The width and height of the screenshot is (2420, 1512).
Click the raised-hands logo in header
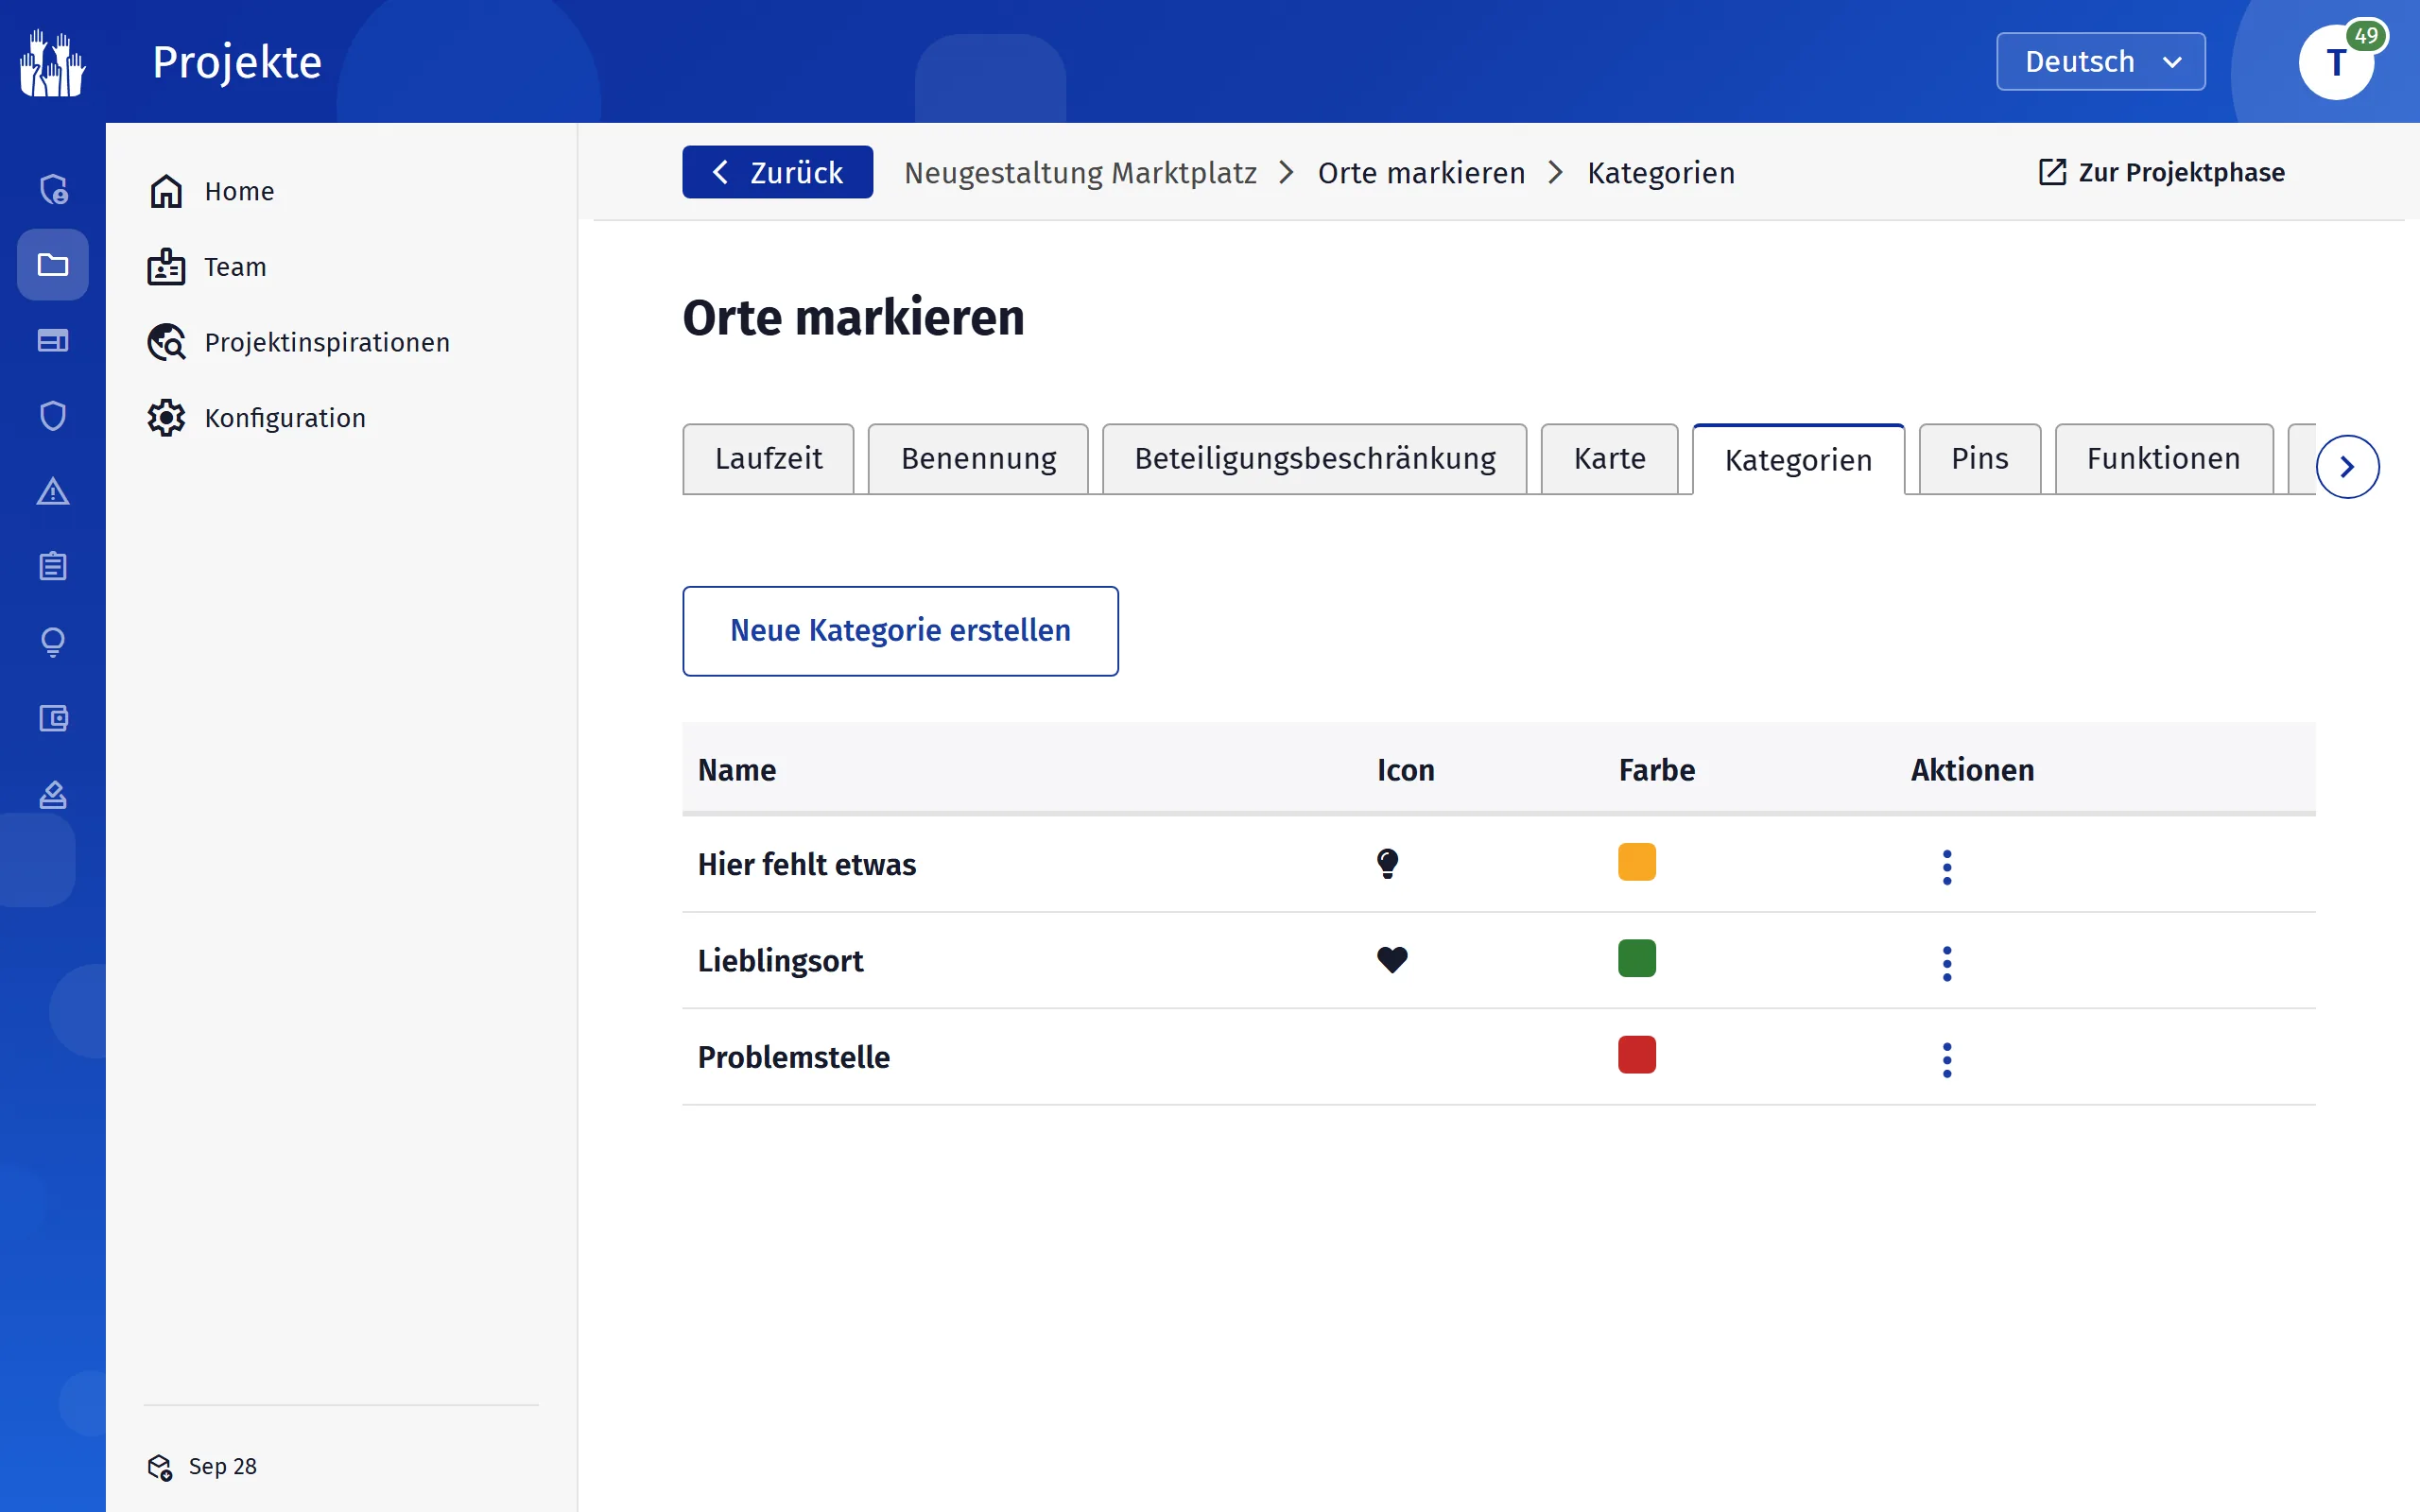tap(53, 63)
